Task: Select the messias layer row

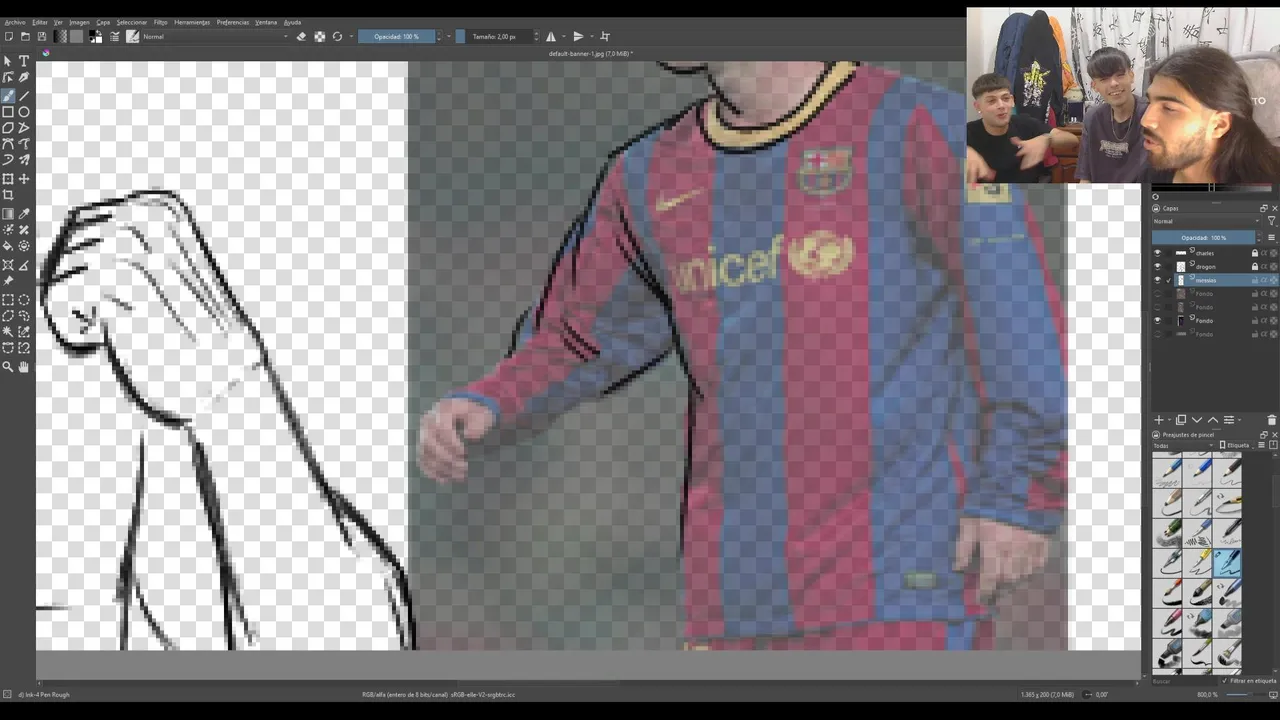Action: pyautogui.click(x=1215, y=281)
